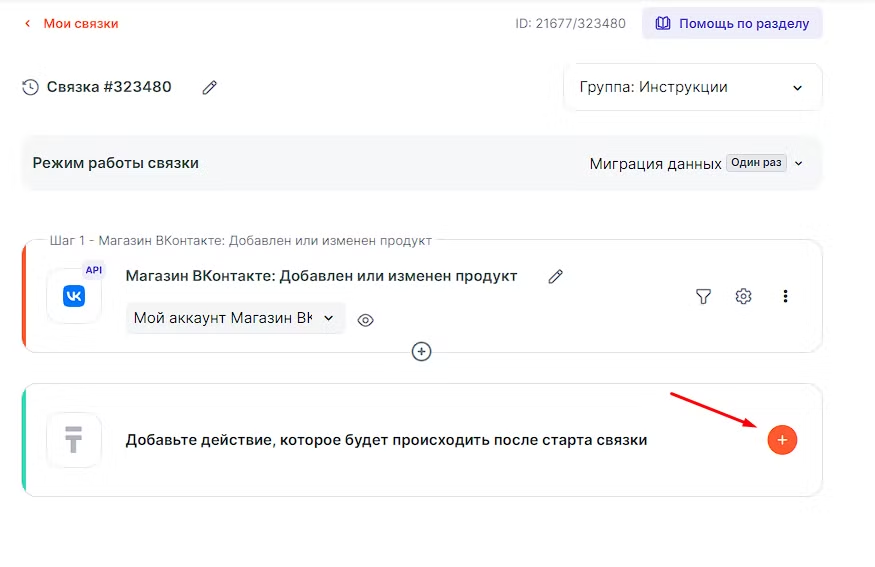875x567 pixels.
Task: Click the VK app icon in step 1
Action: 74,296
